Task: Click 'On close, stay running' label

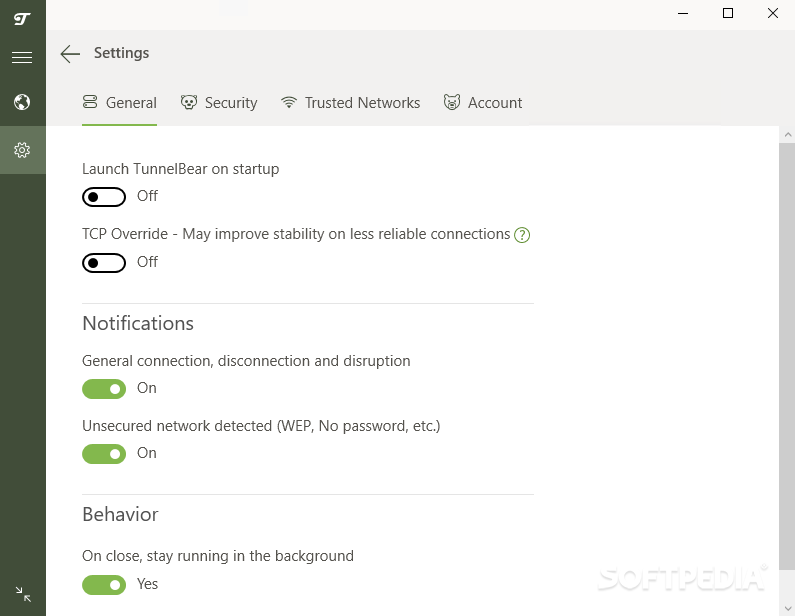Action: 218,556
